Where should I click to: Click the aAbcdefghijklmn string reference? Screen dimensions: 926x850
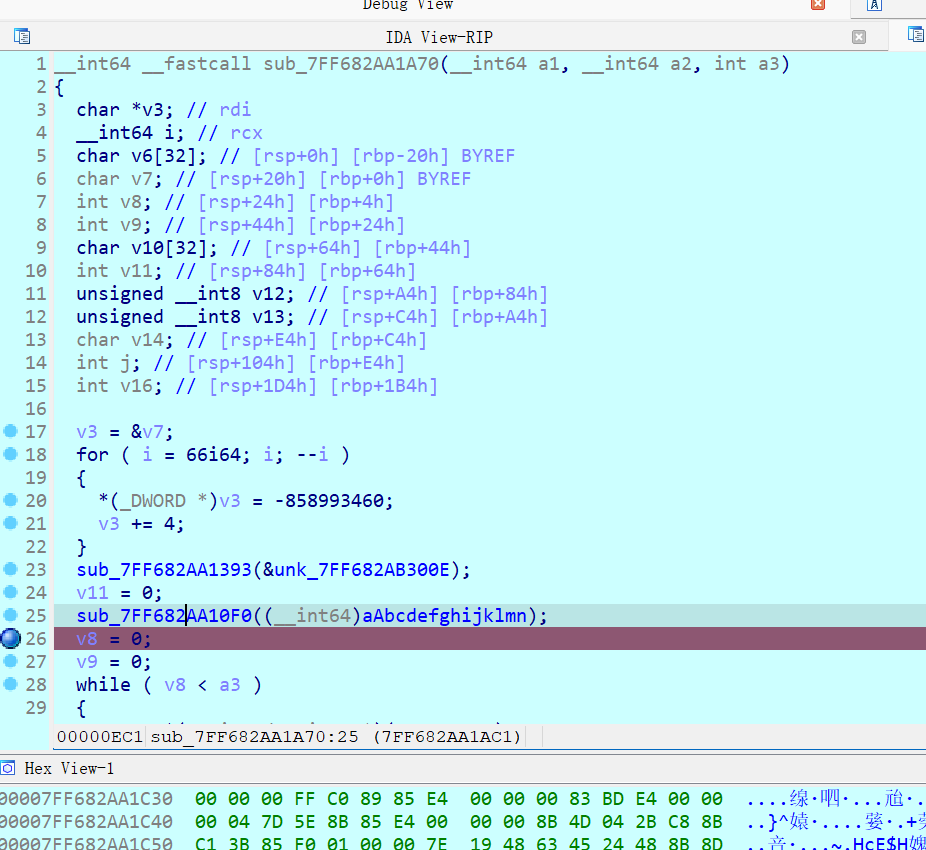pos(444,615)
